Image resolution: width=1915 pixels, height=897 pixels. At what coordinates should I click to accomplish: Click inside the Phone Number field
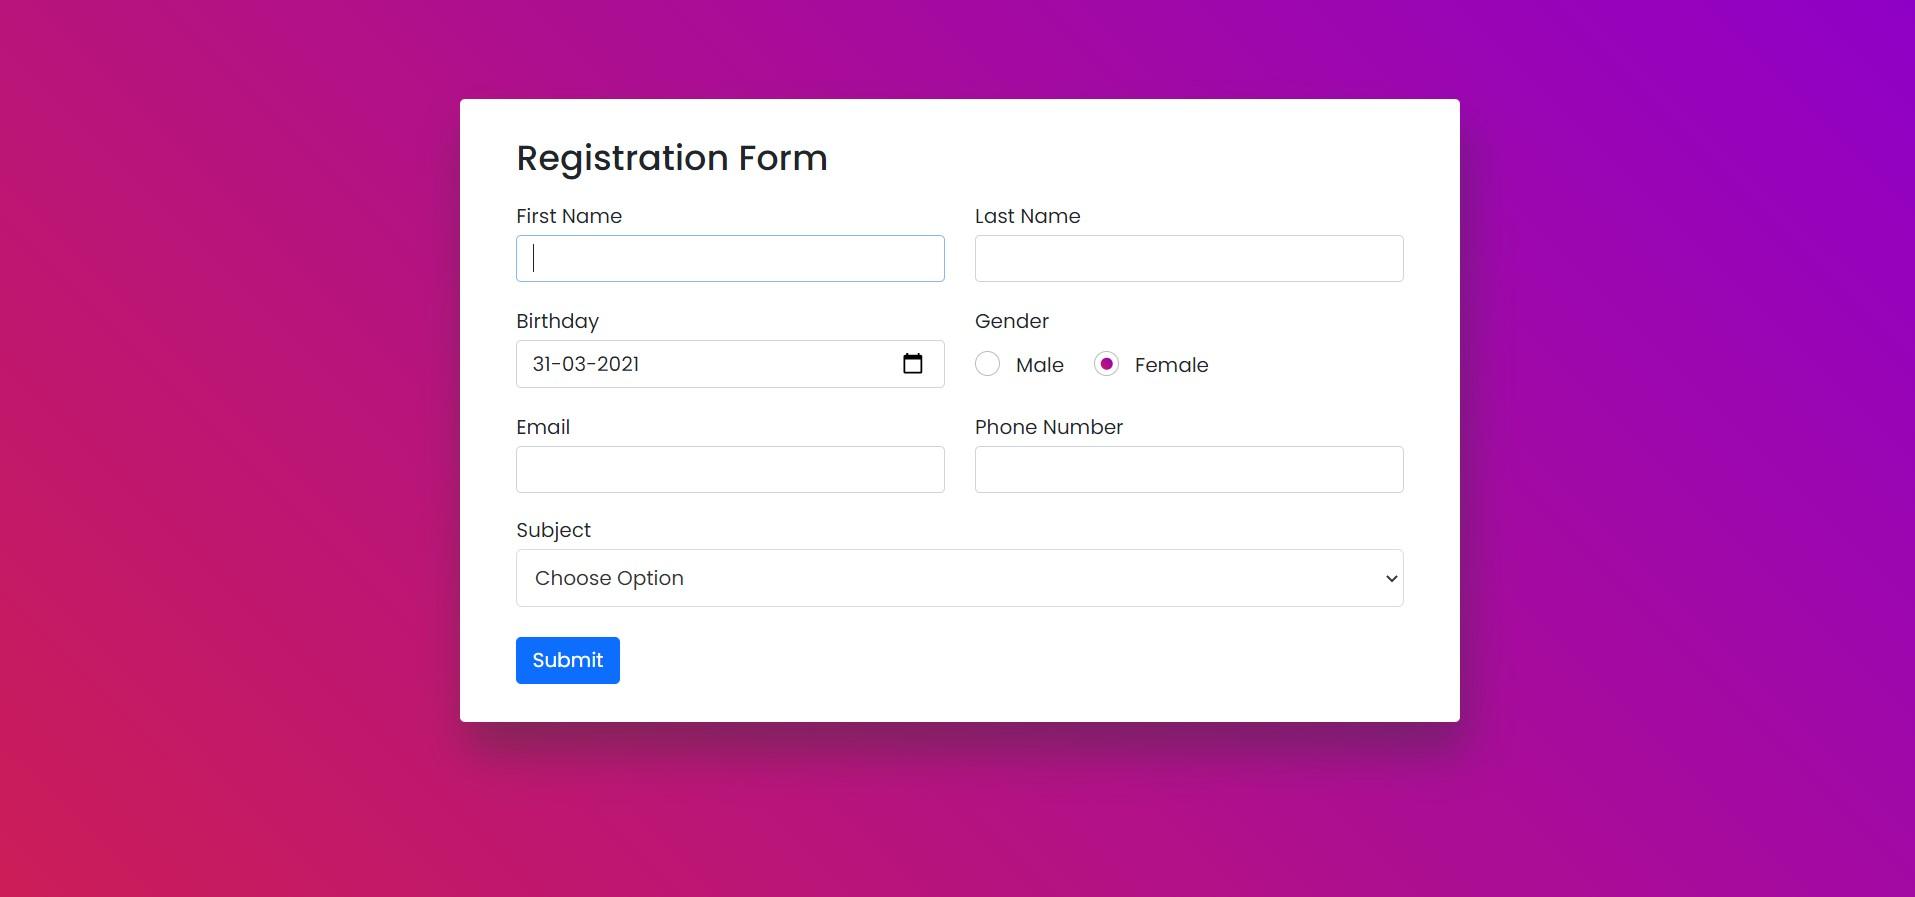[x=1188, y=468]
